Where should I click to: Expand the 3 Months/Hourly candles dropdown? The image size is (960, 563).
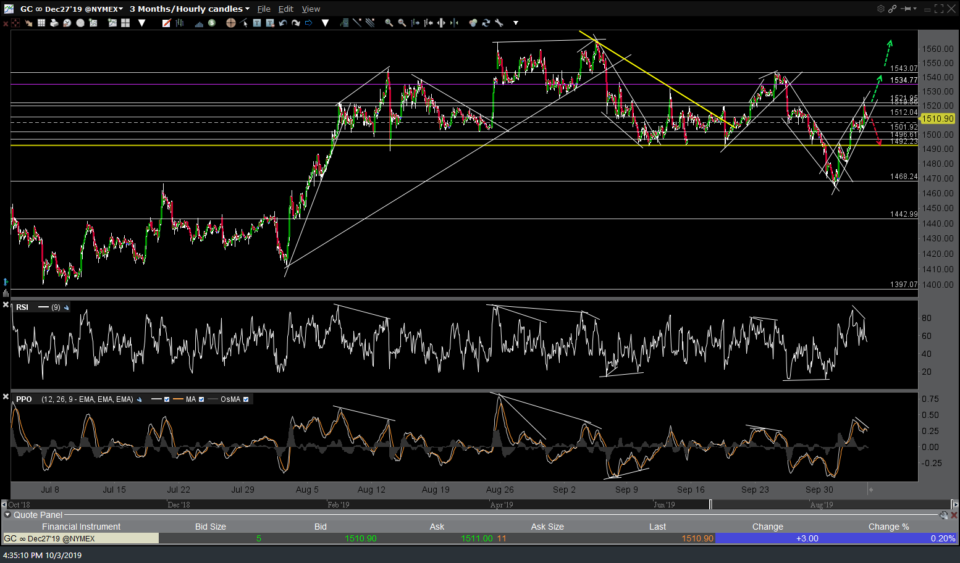point(189,9)
